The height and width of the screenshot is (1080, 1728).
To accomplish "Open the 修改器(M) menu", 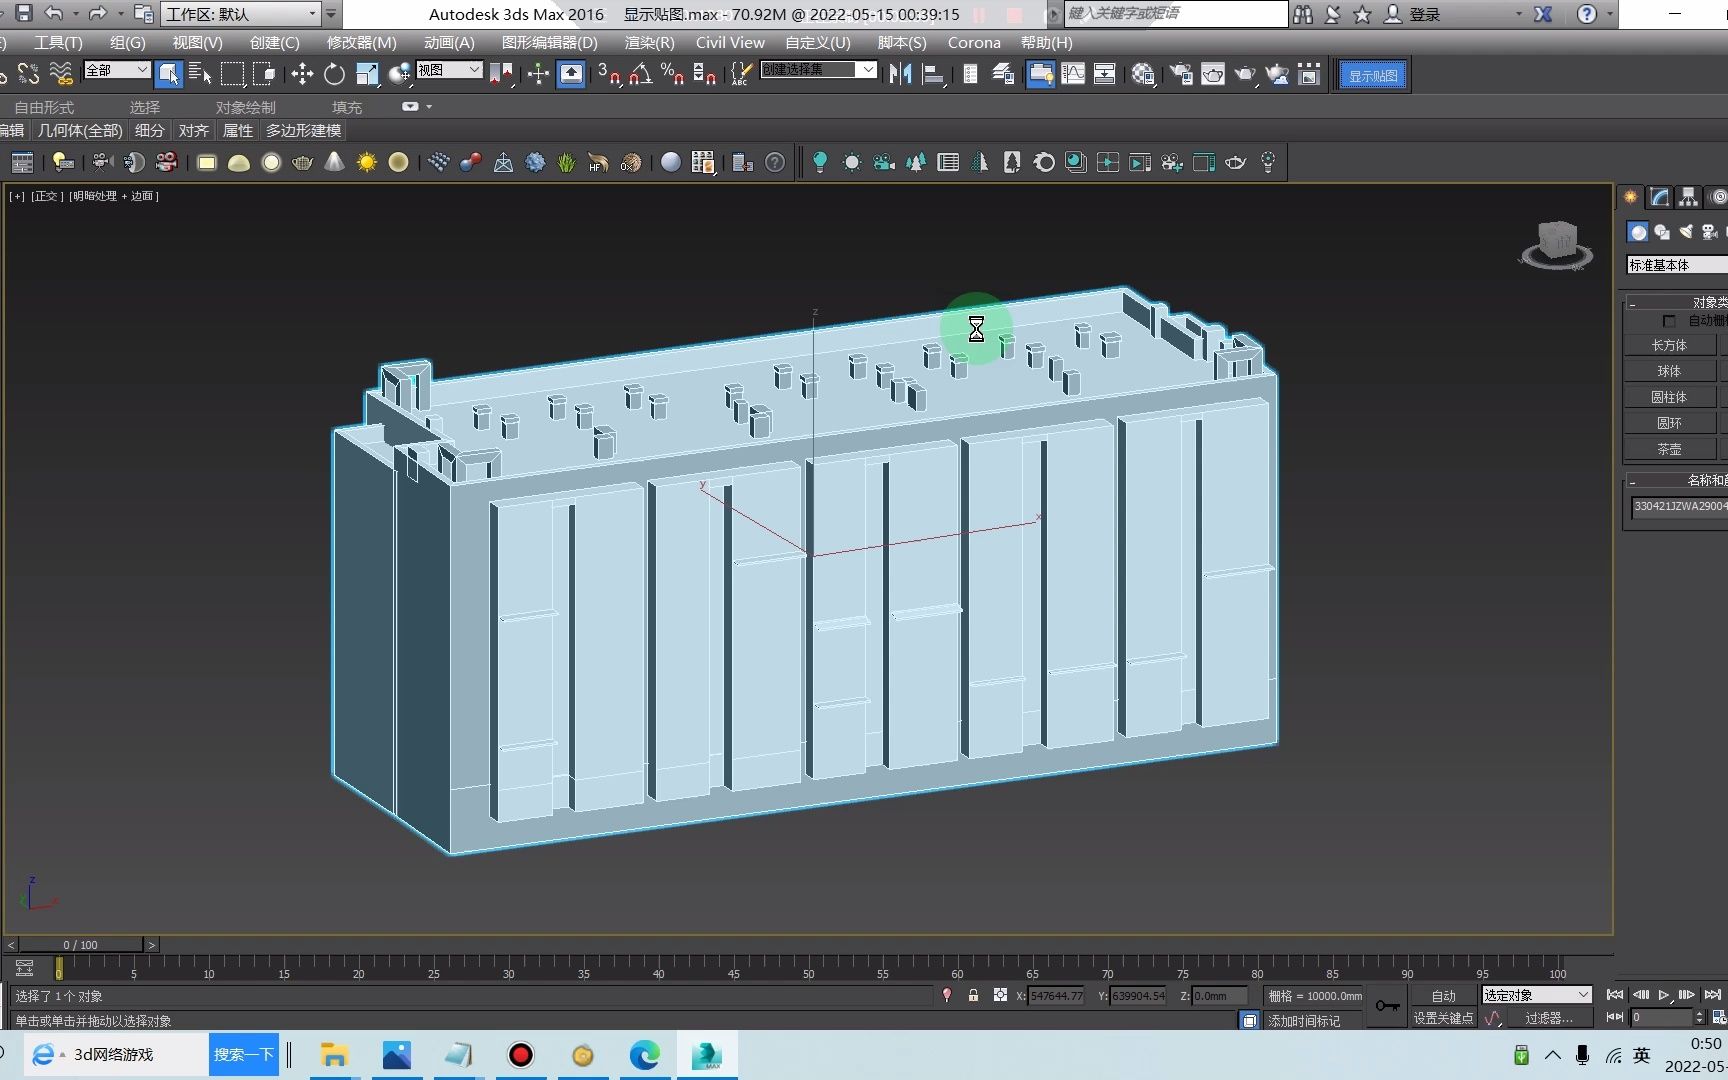I will (x=361, y=42).
